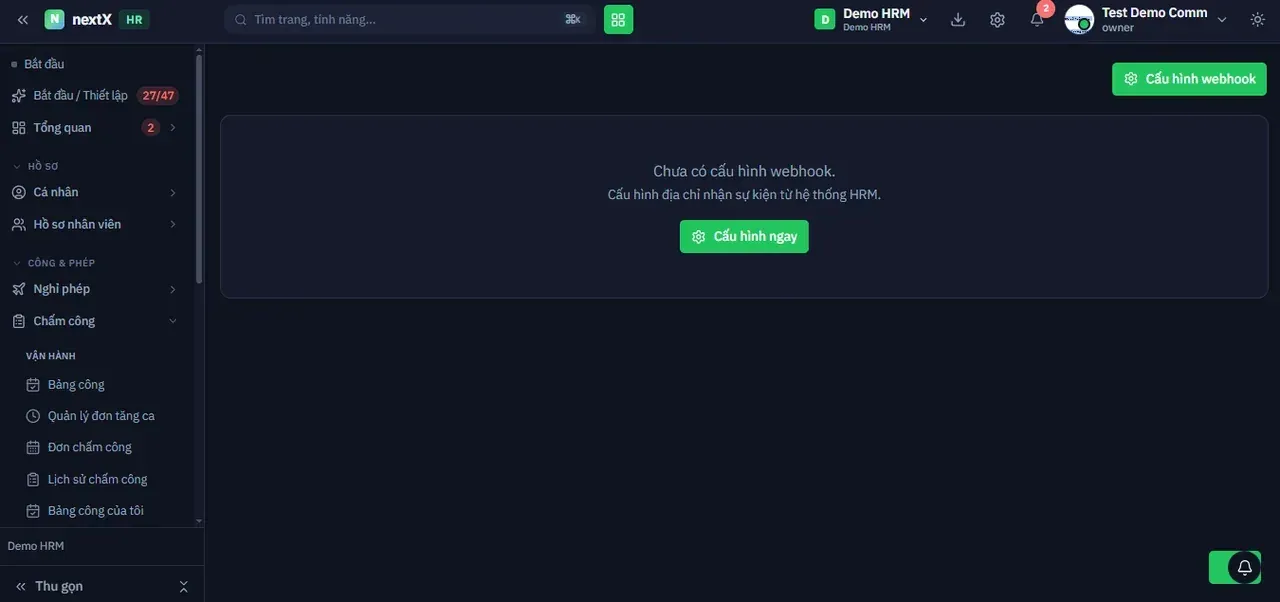Click the Chấm công clipboard icon
This screenshot has width=1280, height=602.
18,321
